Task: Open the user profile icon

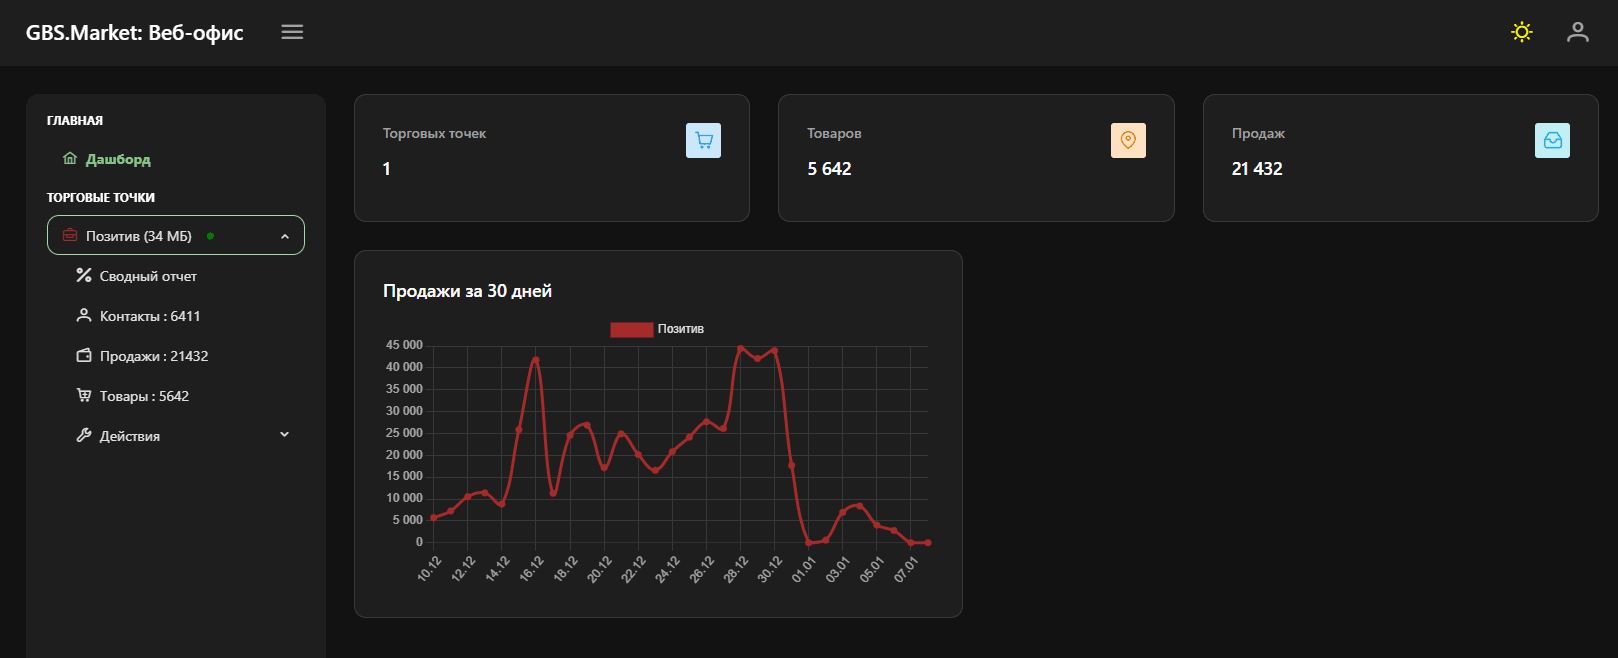Action: (1577, 32)
